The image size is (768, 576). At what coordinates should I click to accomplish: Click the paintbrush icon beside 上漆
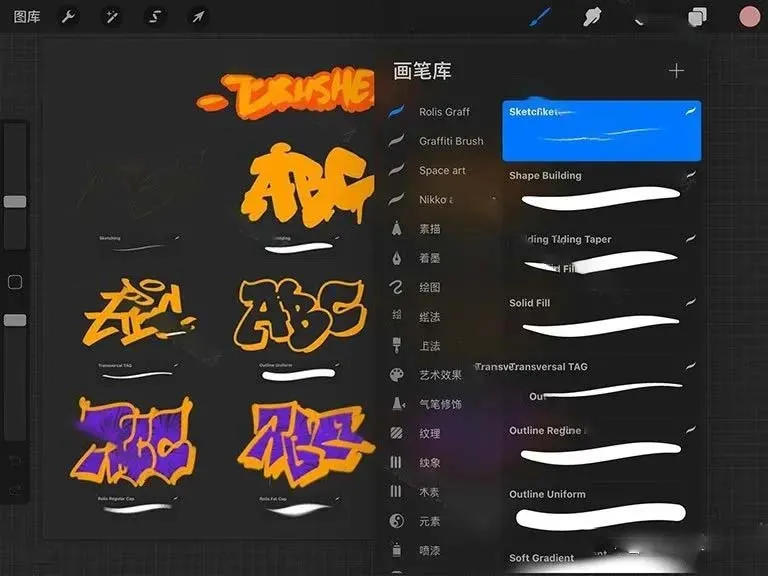(397, 345)
